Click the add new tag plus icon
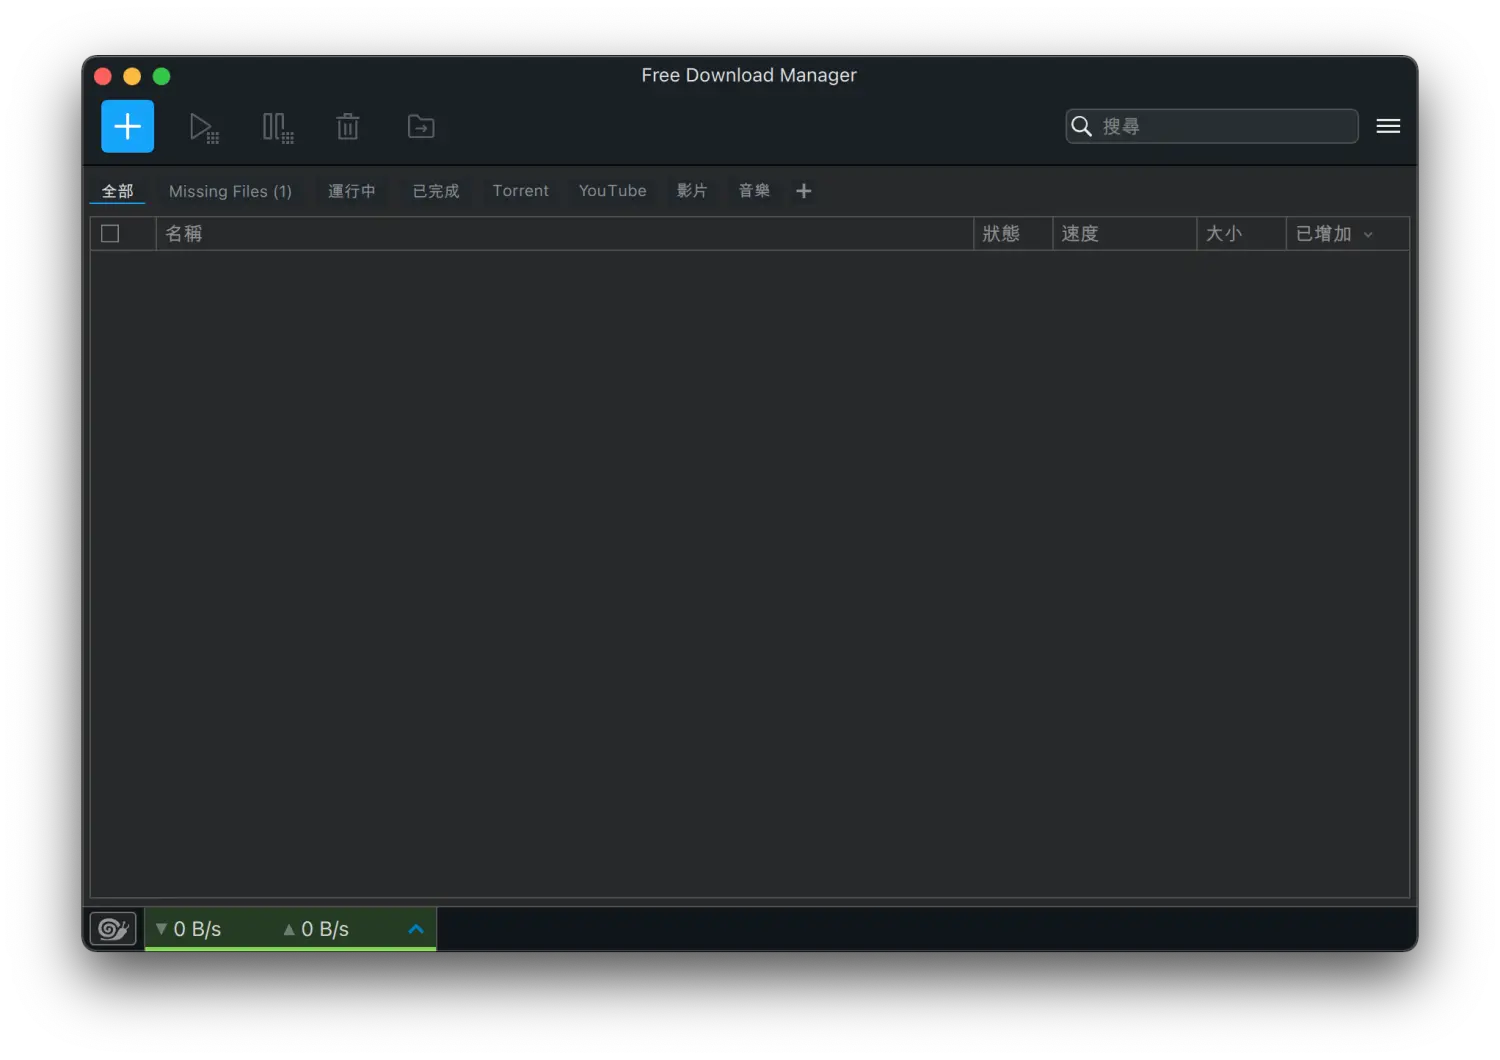 pyautogui.click(x=803, y=191)
